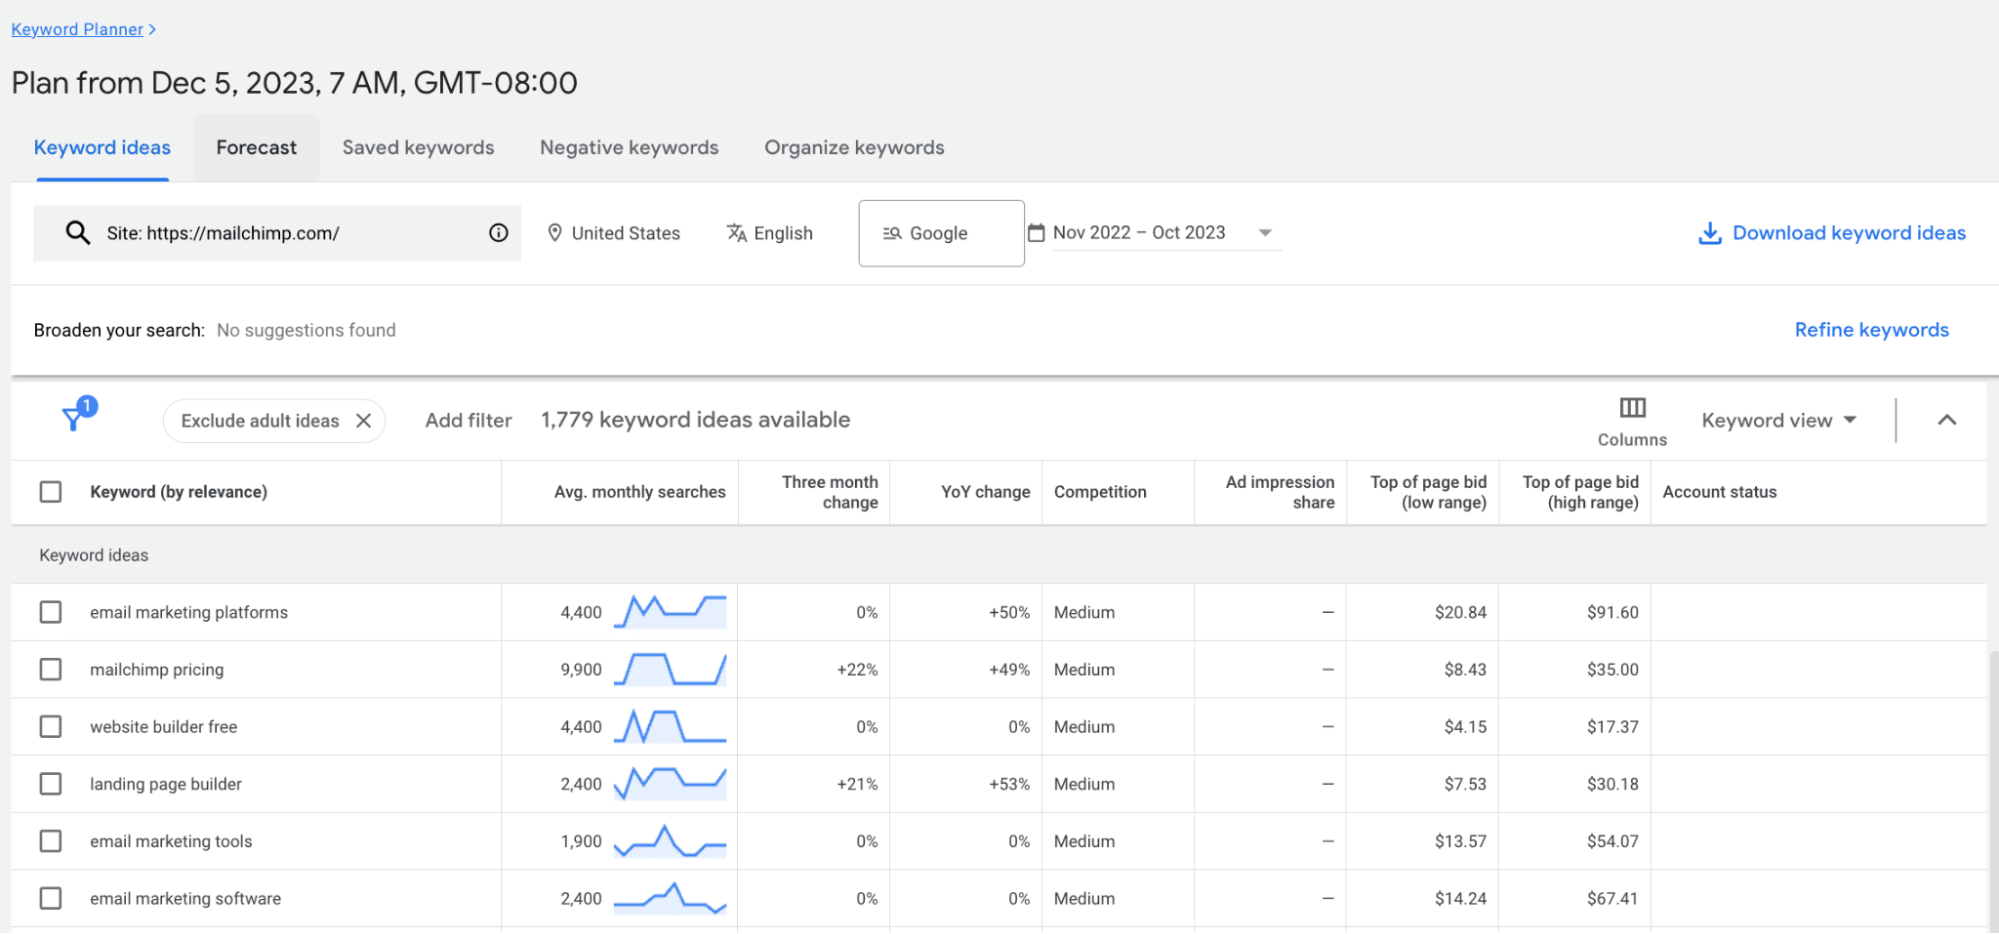Sort by YoY change column header
Image resolution: width=1999 pixels, height=934 pixels.
tap(985, 492)
